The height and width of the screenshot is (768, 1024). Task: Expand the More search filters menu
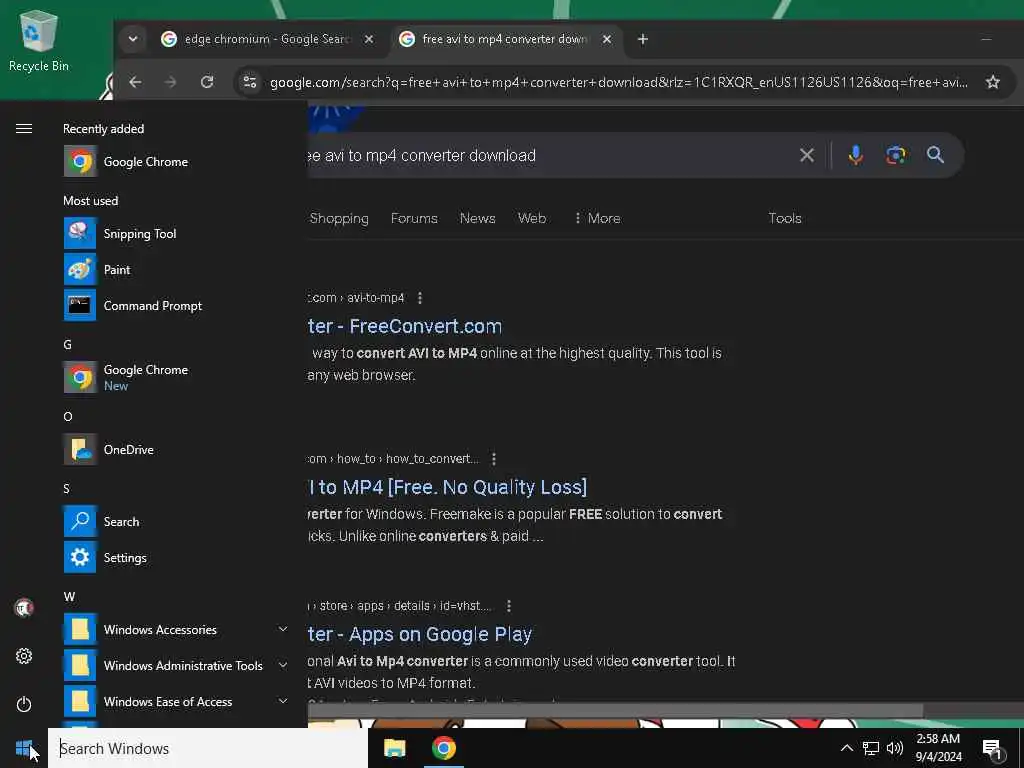coord(597,218)
